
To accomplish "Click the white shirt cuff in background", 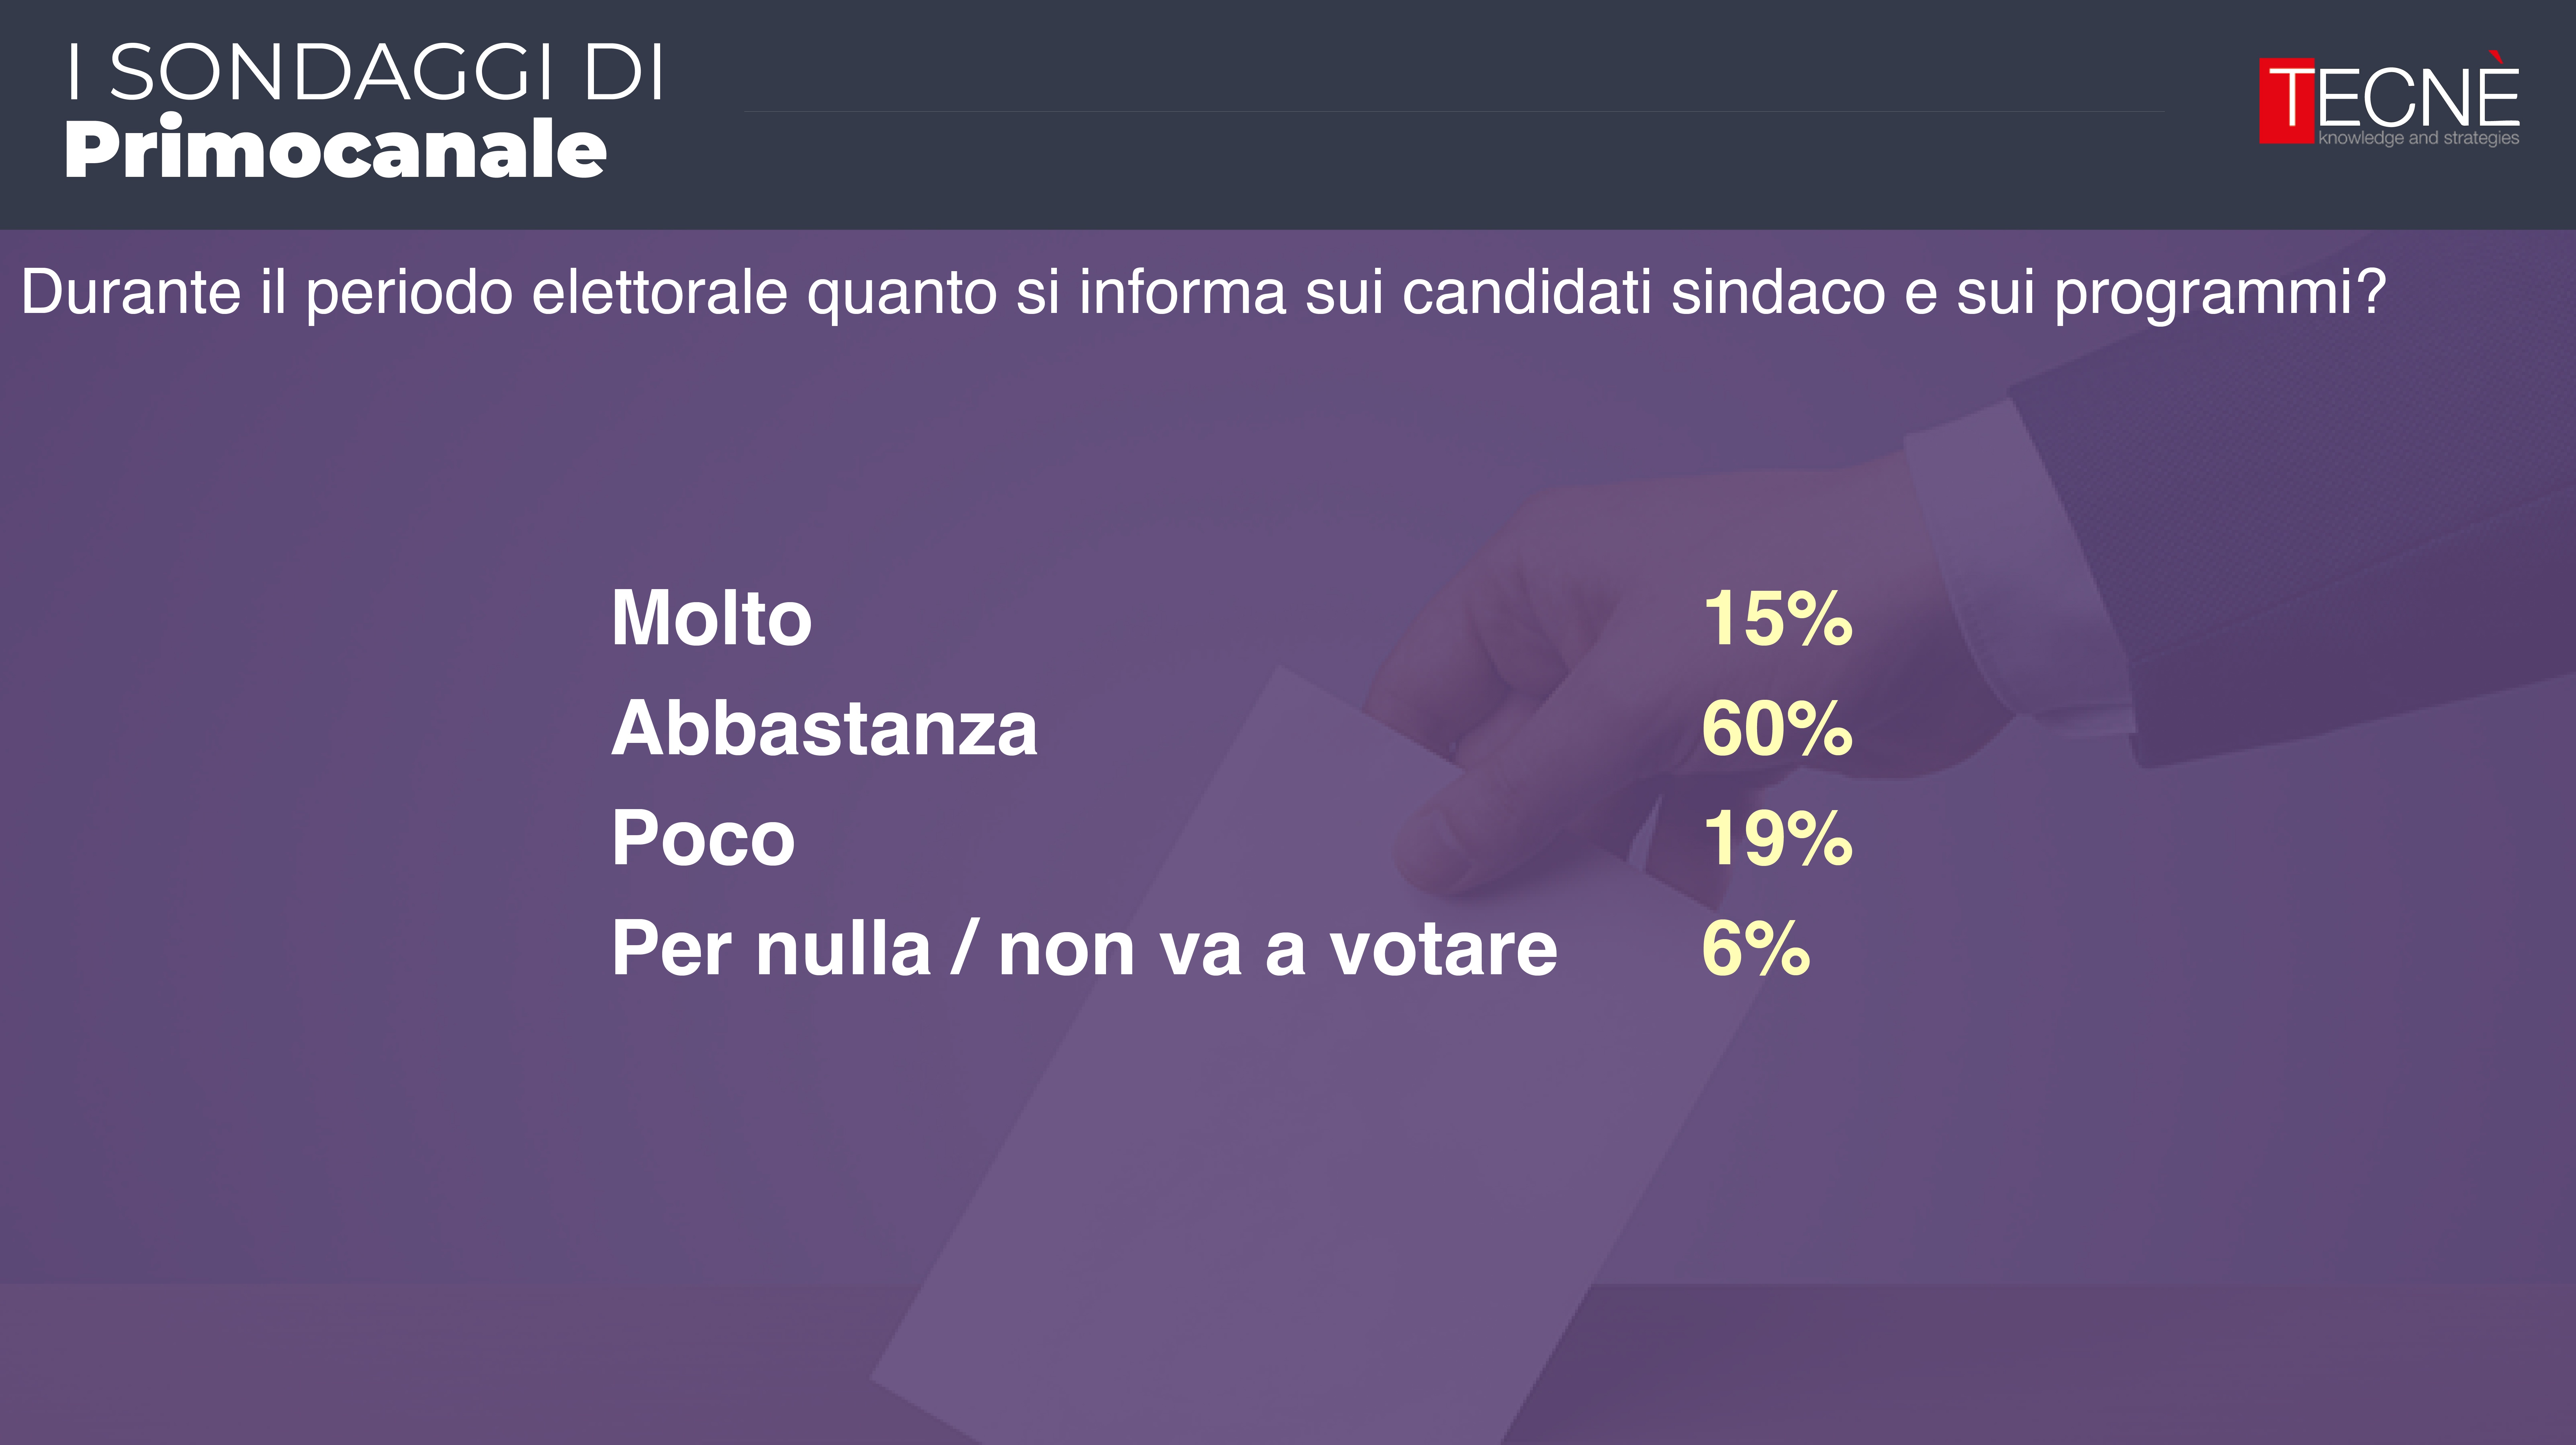I will coord(2010,560).
